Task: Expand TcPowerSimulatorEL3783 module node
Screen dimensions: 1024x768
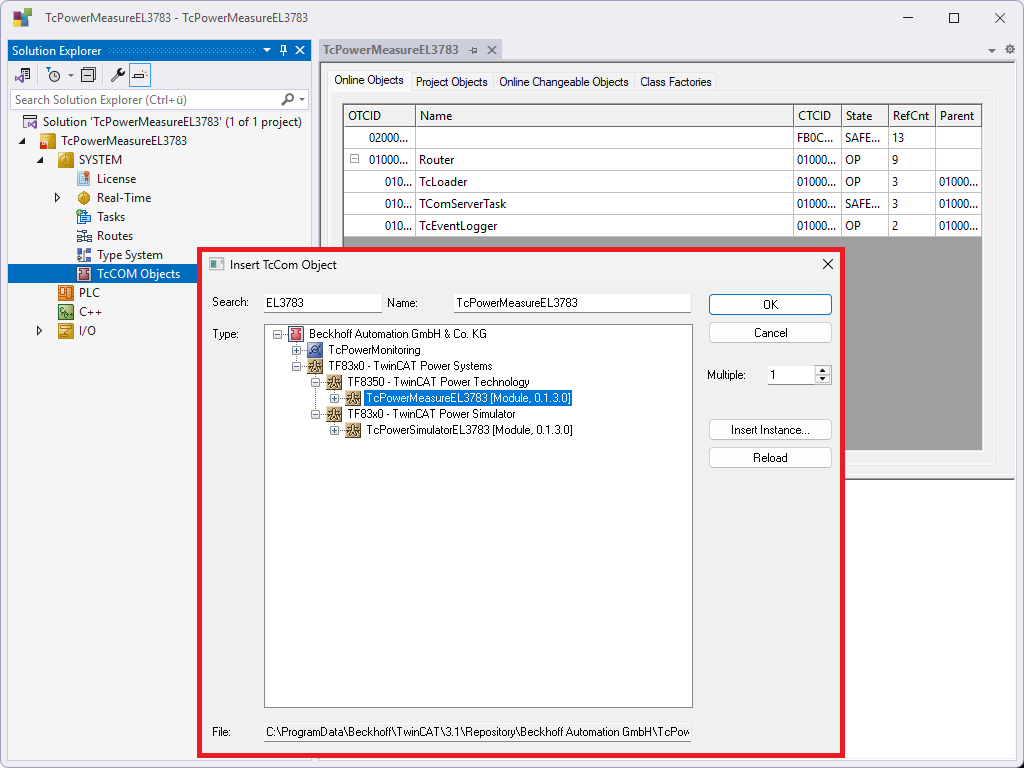Action: coord(334,430)
